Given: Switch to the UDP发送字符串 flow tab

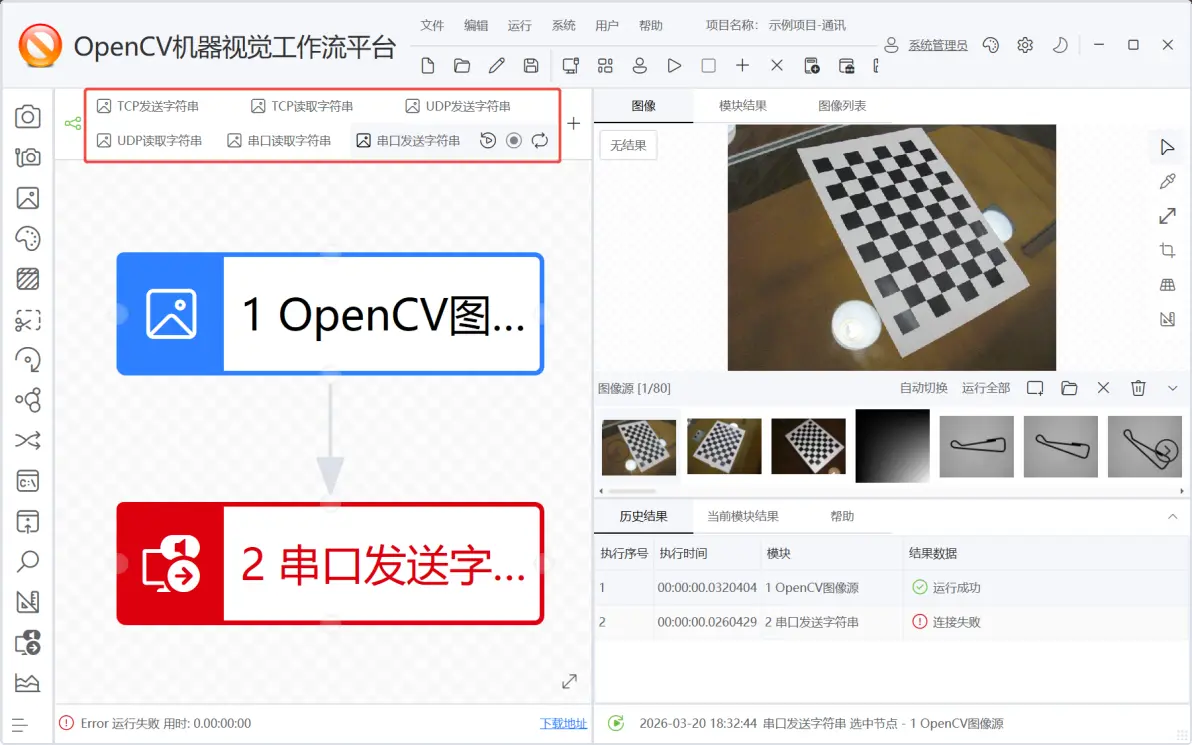Looking at the screenshot, I should [x=458, y=106].
